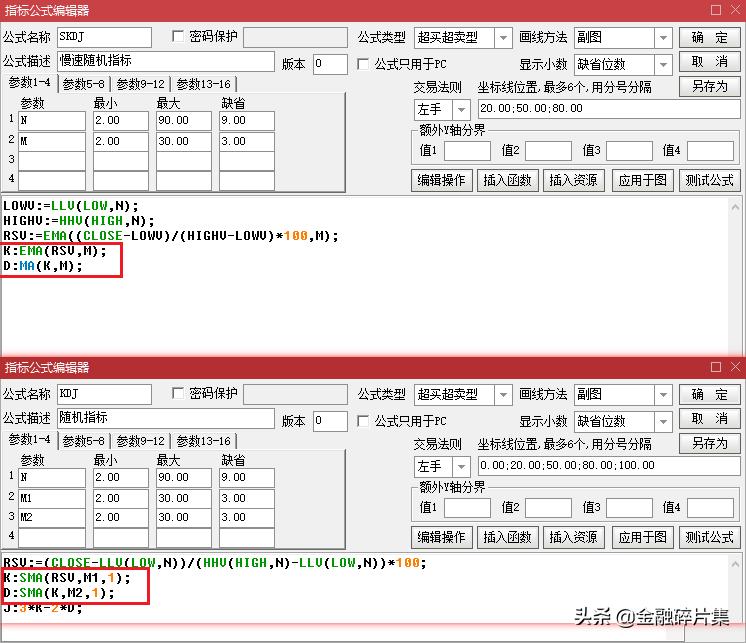This screenshot has height=643, width=746.
Task: Open 公式类型 dropdown in KDJ editor
Action: click(503, 395)
